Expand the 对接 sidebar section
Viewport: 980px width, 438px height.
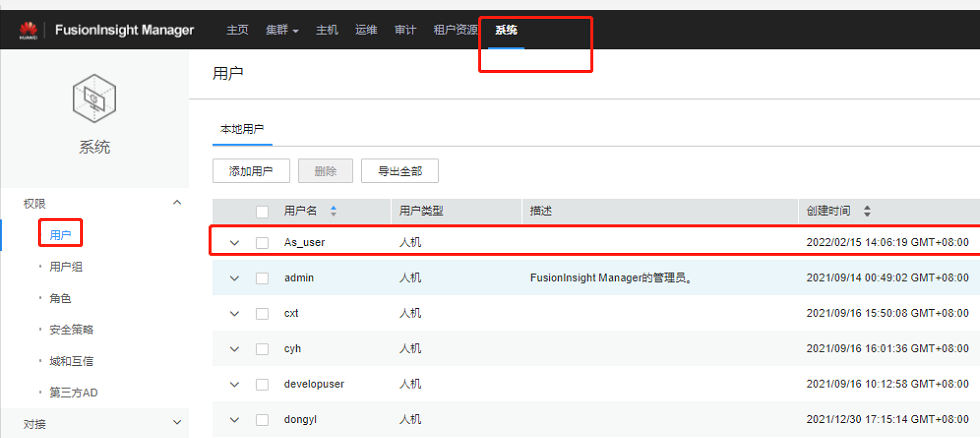[177, 423]
